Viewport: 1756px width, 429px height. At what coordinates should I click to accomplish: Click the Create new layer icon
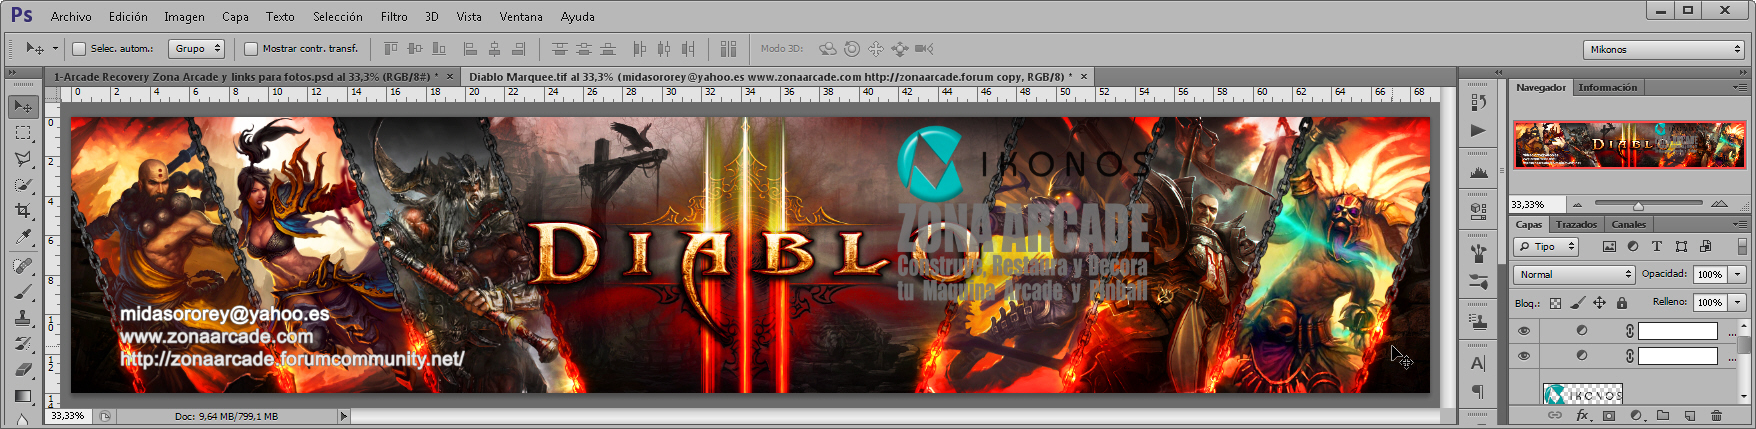point(1690,416)
